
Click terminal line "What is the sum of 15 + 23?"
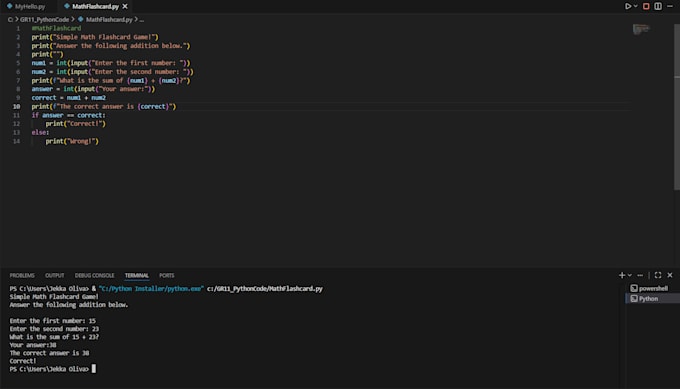[x=54, y=337]
